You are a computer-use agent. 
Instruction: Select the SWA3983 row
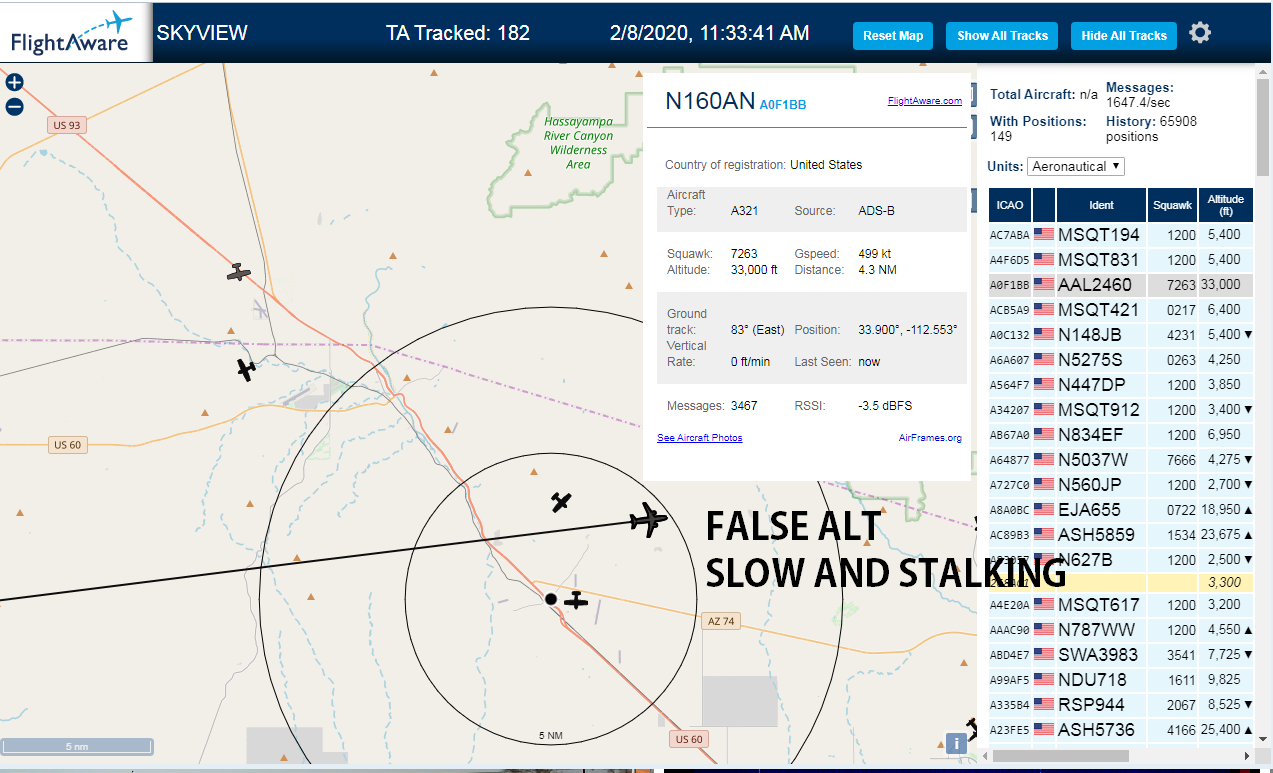[x=1121, y=655]
